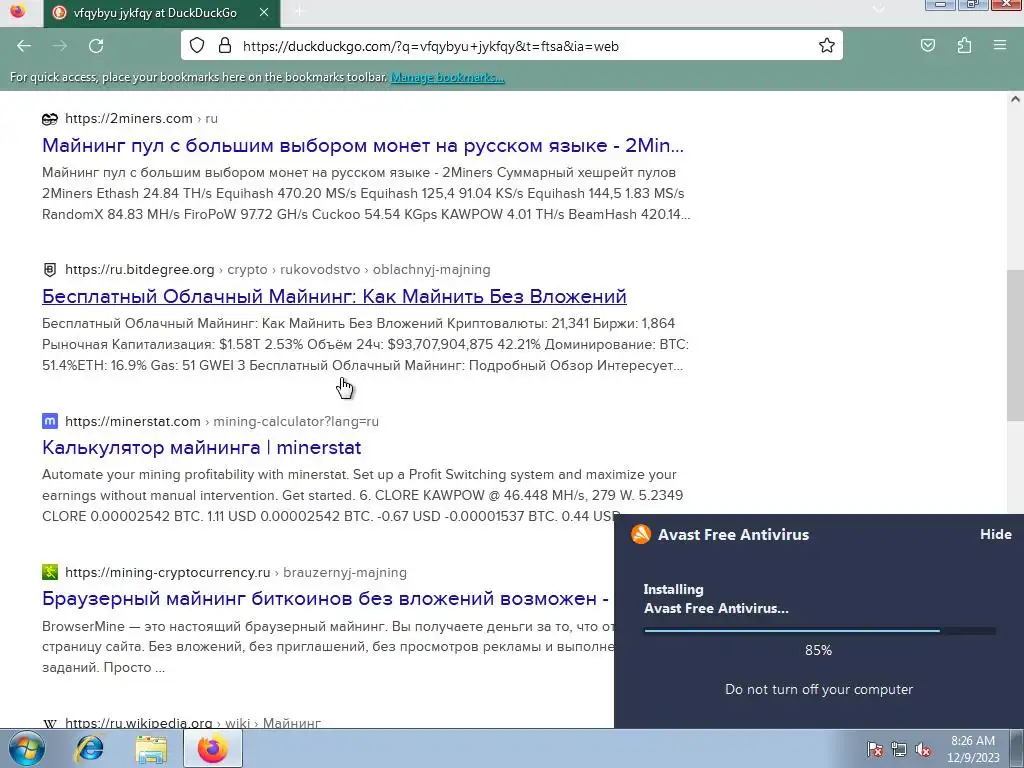Viewport: 1024px width, 768px height.
Task: Click the 2miners favicon icon
Action: point(50,119)
